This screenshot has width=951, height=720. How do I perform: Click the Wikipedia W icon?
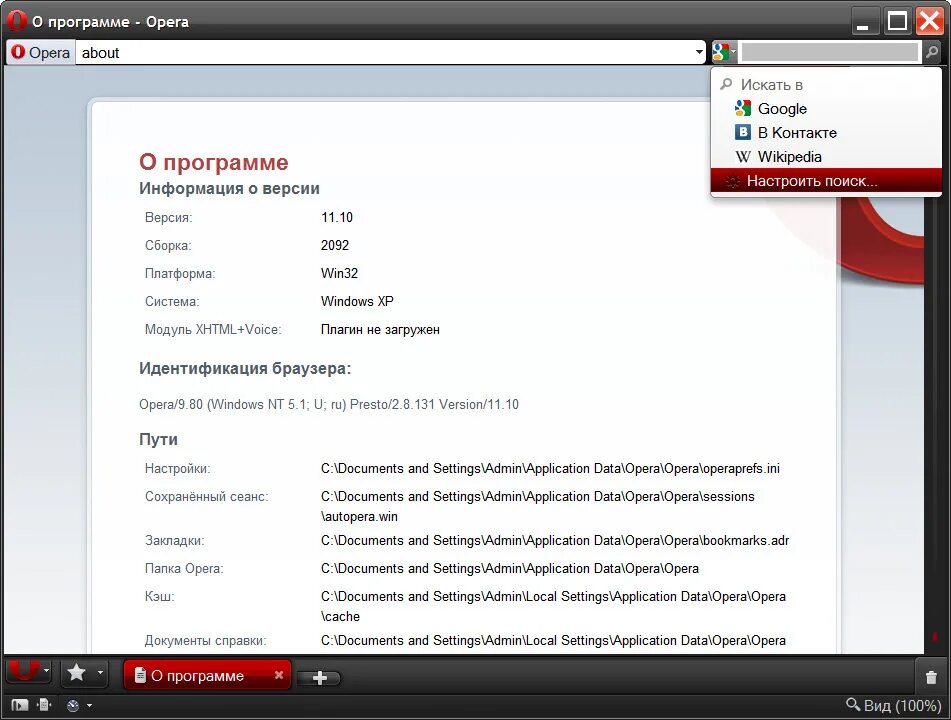[742, 156]
